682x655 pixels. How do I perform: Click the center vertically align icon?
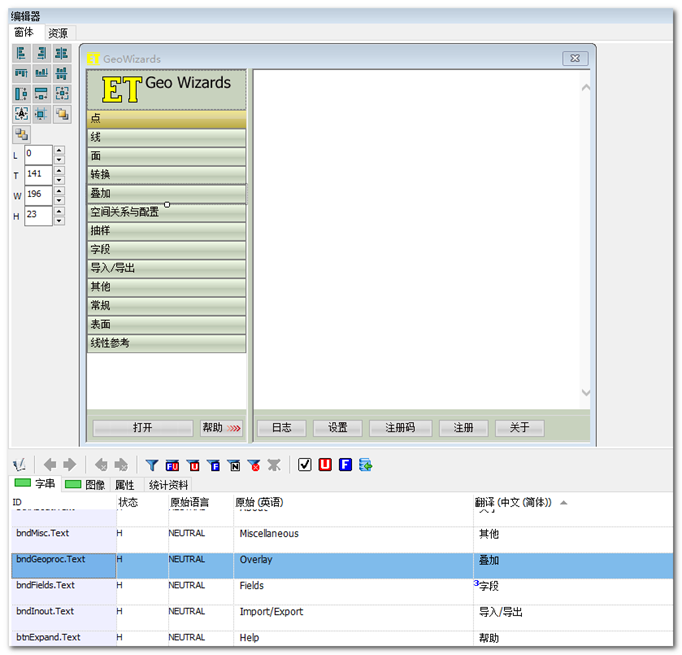[62, 73]
